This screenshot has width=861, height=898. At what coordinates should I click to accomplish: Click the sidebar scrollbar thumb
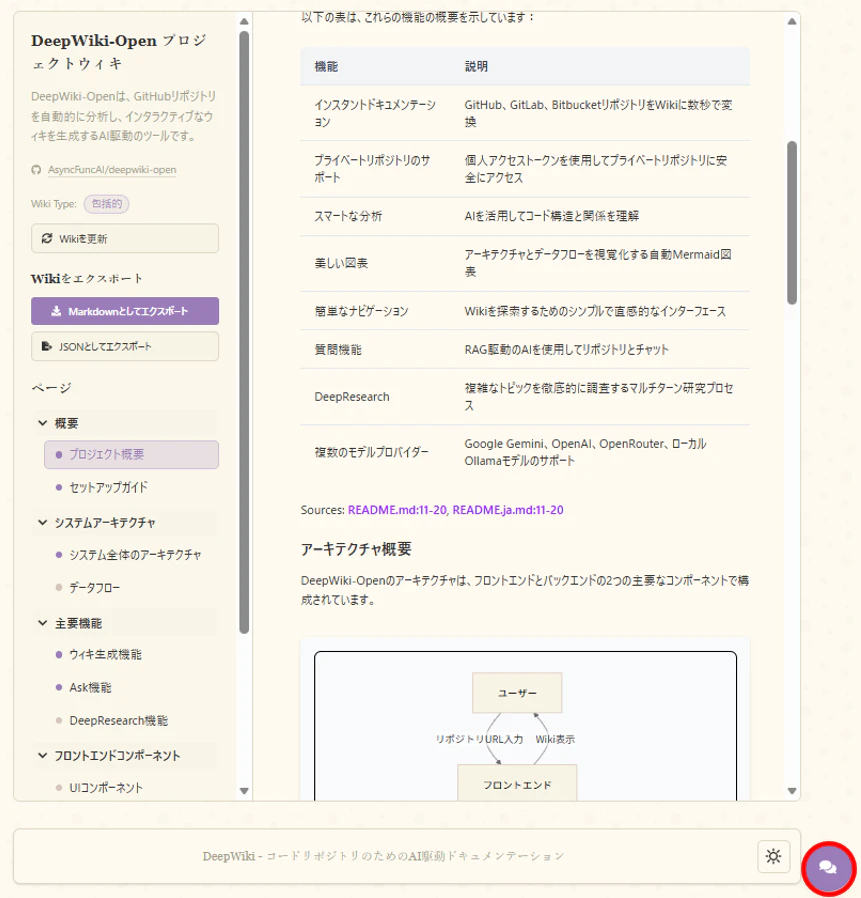244,332
